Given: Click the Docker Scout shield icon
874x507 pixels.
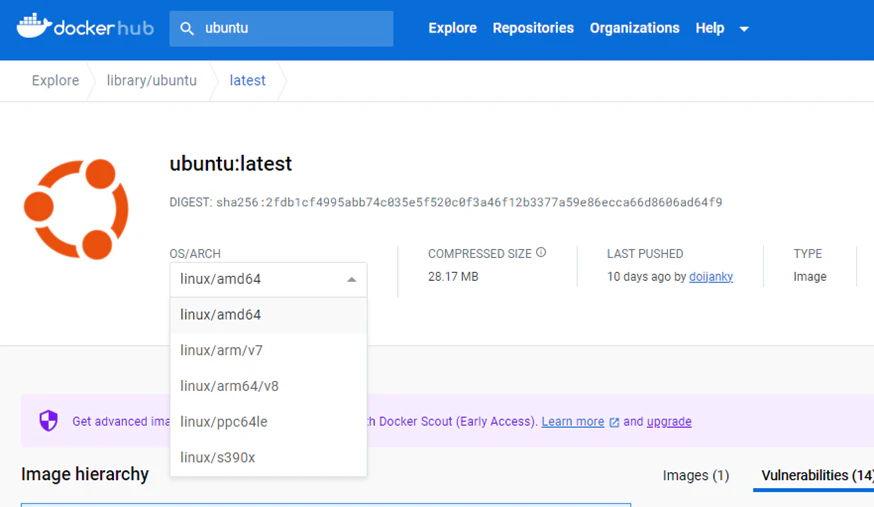Looking at the screenshot, I should click(x=48, y=421).
